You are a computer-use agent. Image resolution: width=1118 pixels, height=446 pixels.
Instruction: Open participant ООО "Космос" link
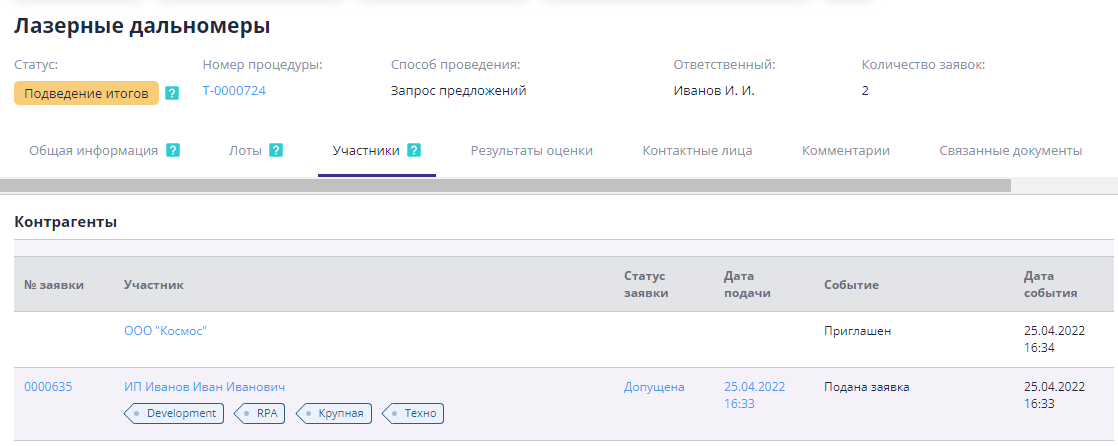tap(165, 330)
